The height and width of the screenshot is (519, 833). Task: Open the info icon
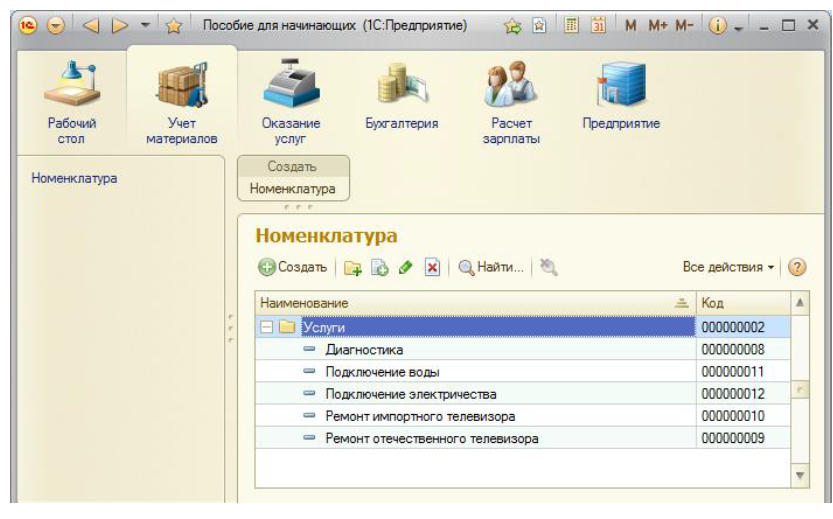[718, 25]
